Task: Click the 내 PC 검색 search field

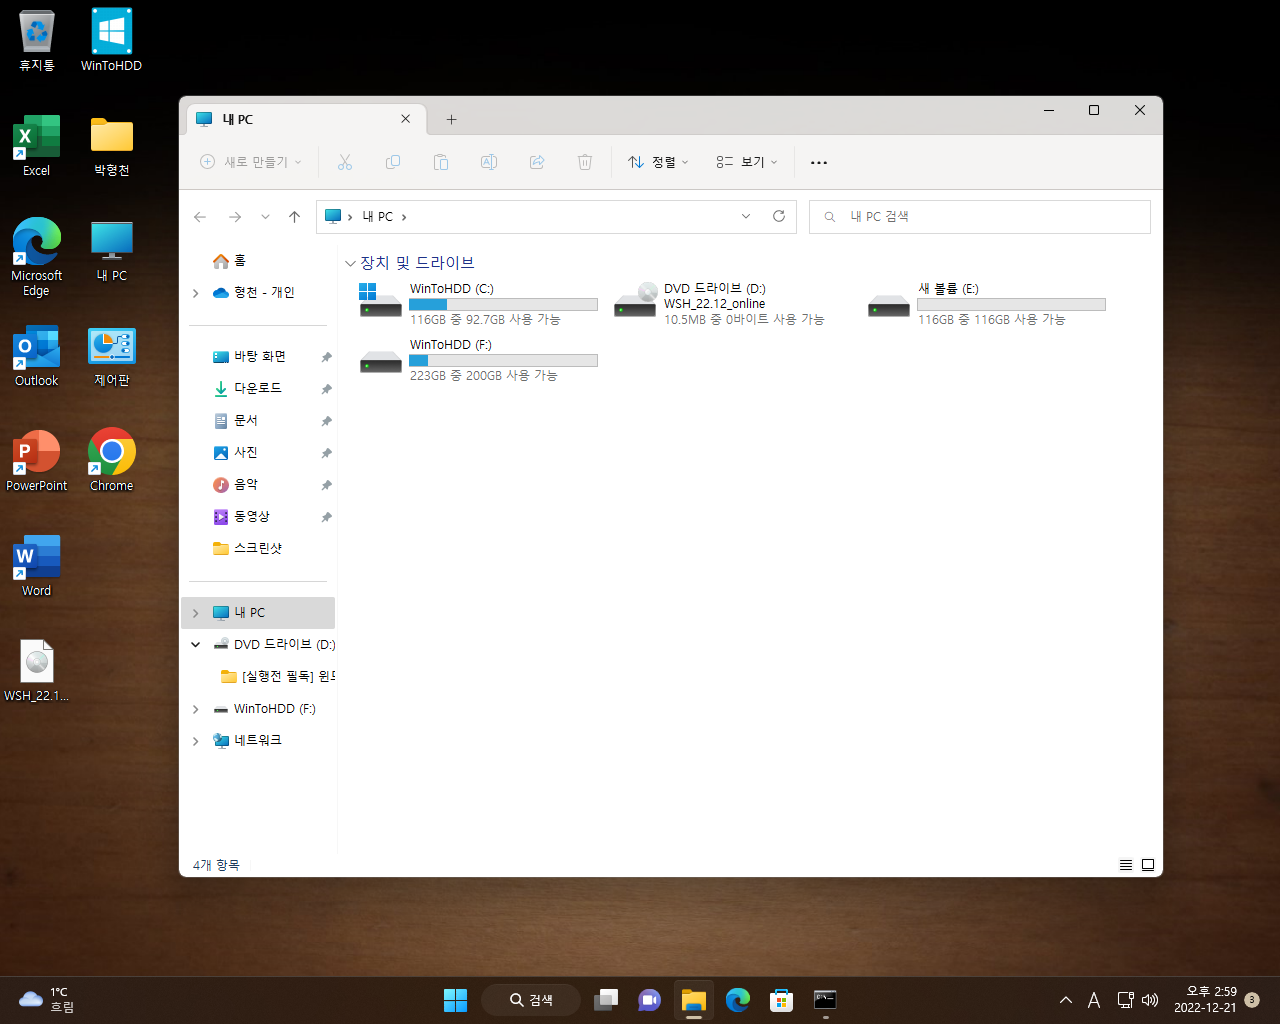Action: pos(979,217)
